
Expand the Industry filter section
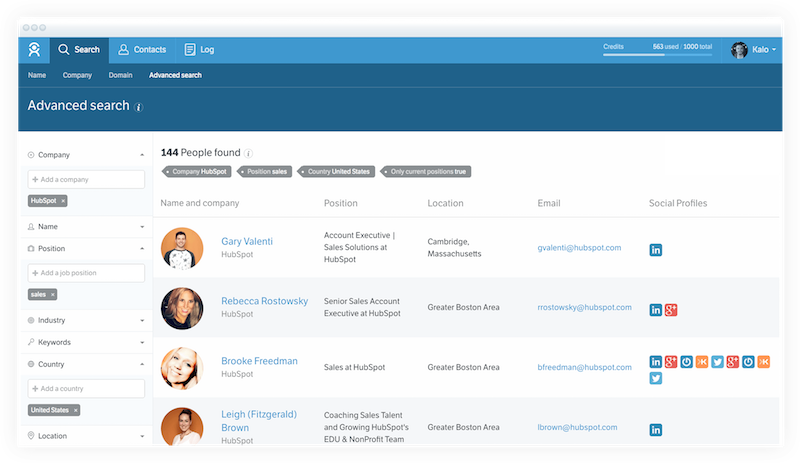[142, 321]
